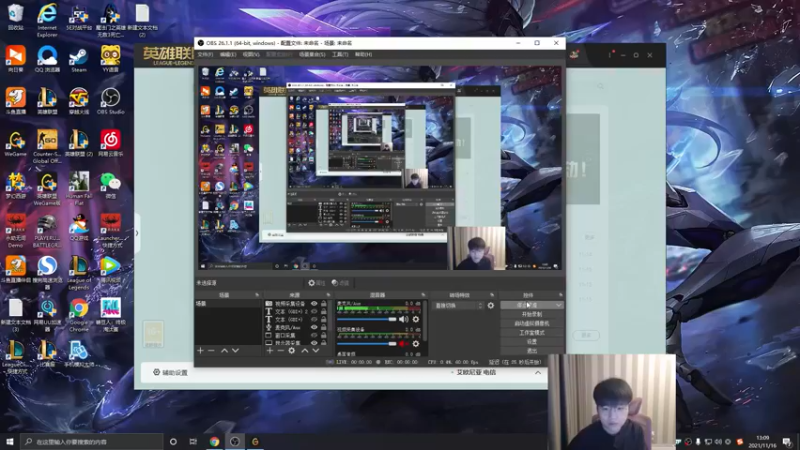Adjust the video capture device volume slider
This screenshot has height=450, width=800.
click(x=367, y=344)
